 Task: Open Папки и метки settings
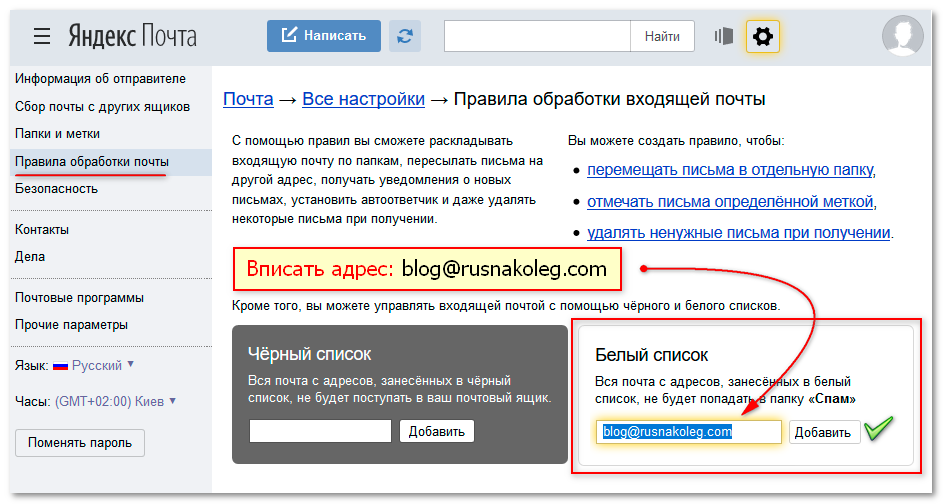click(x=57, y=134)
